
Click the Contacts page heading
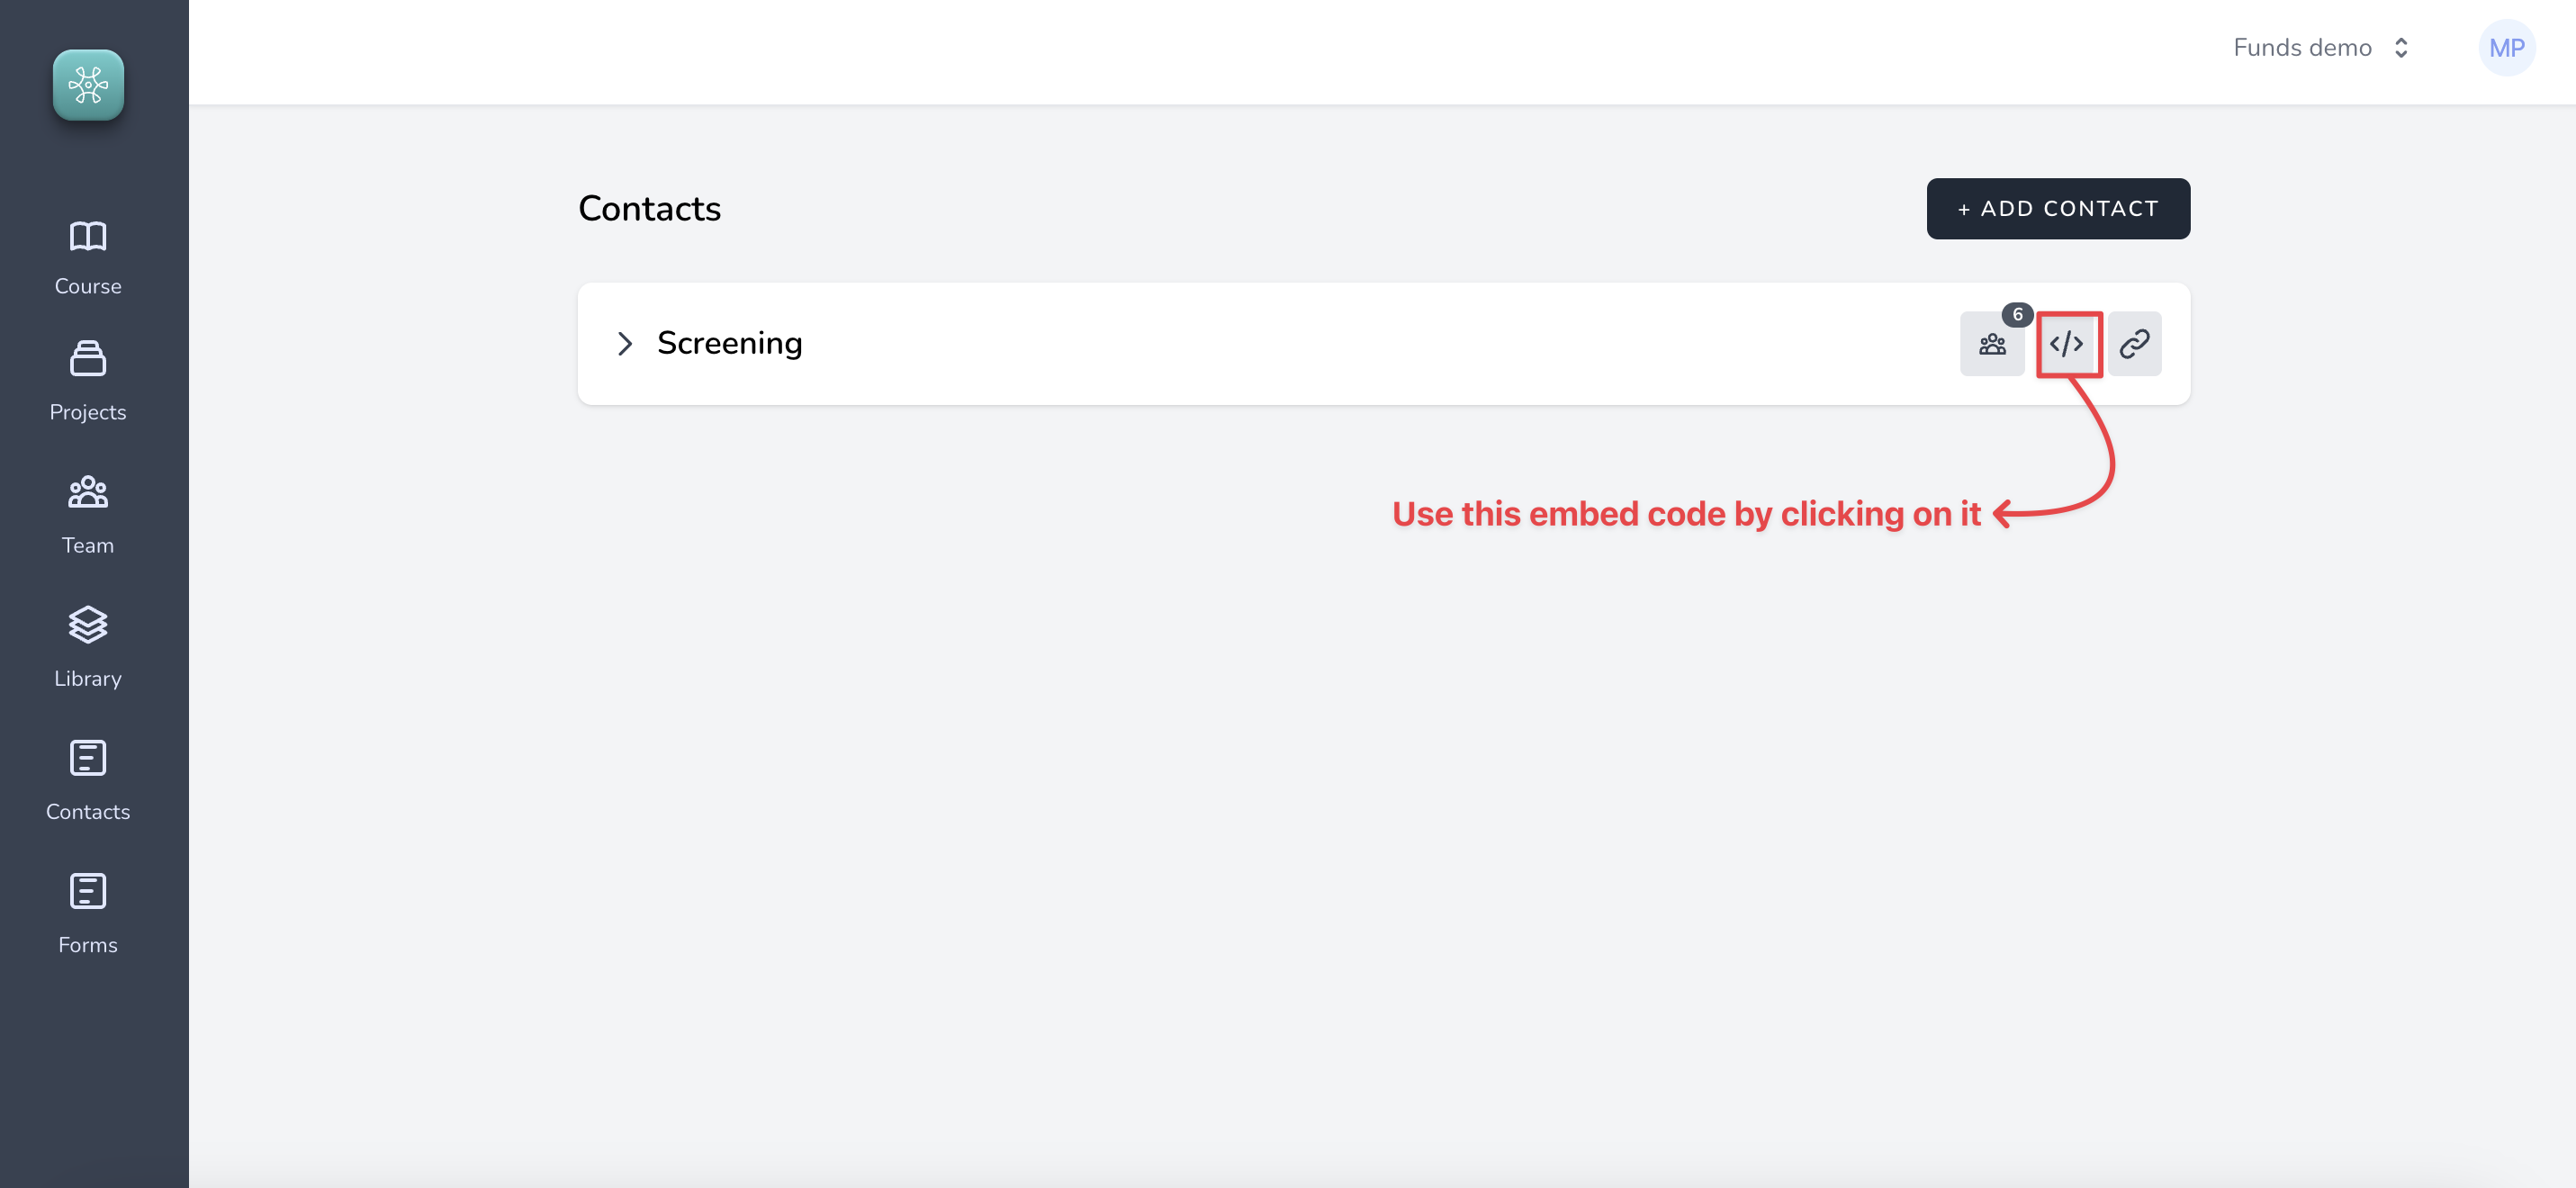click(649, 209)
